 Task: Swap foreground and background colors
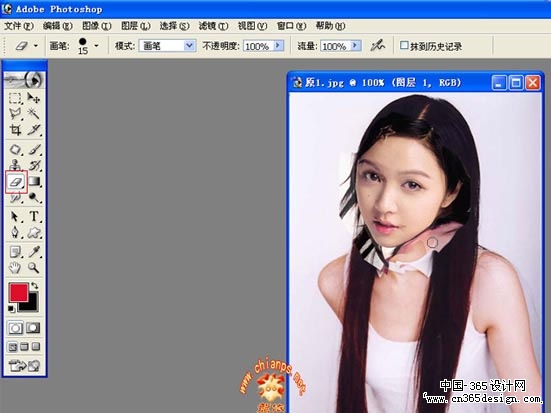point(34,285)
